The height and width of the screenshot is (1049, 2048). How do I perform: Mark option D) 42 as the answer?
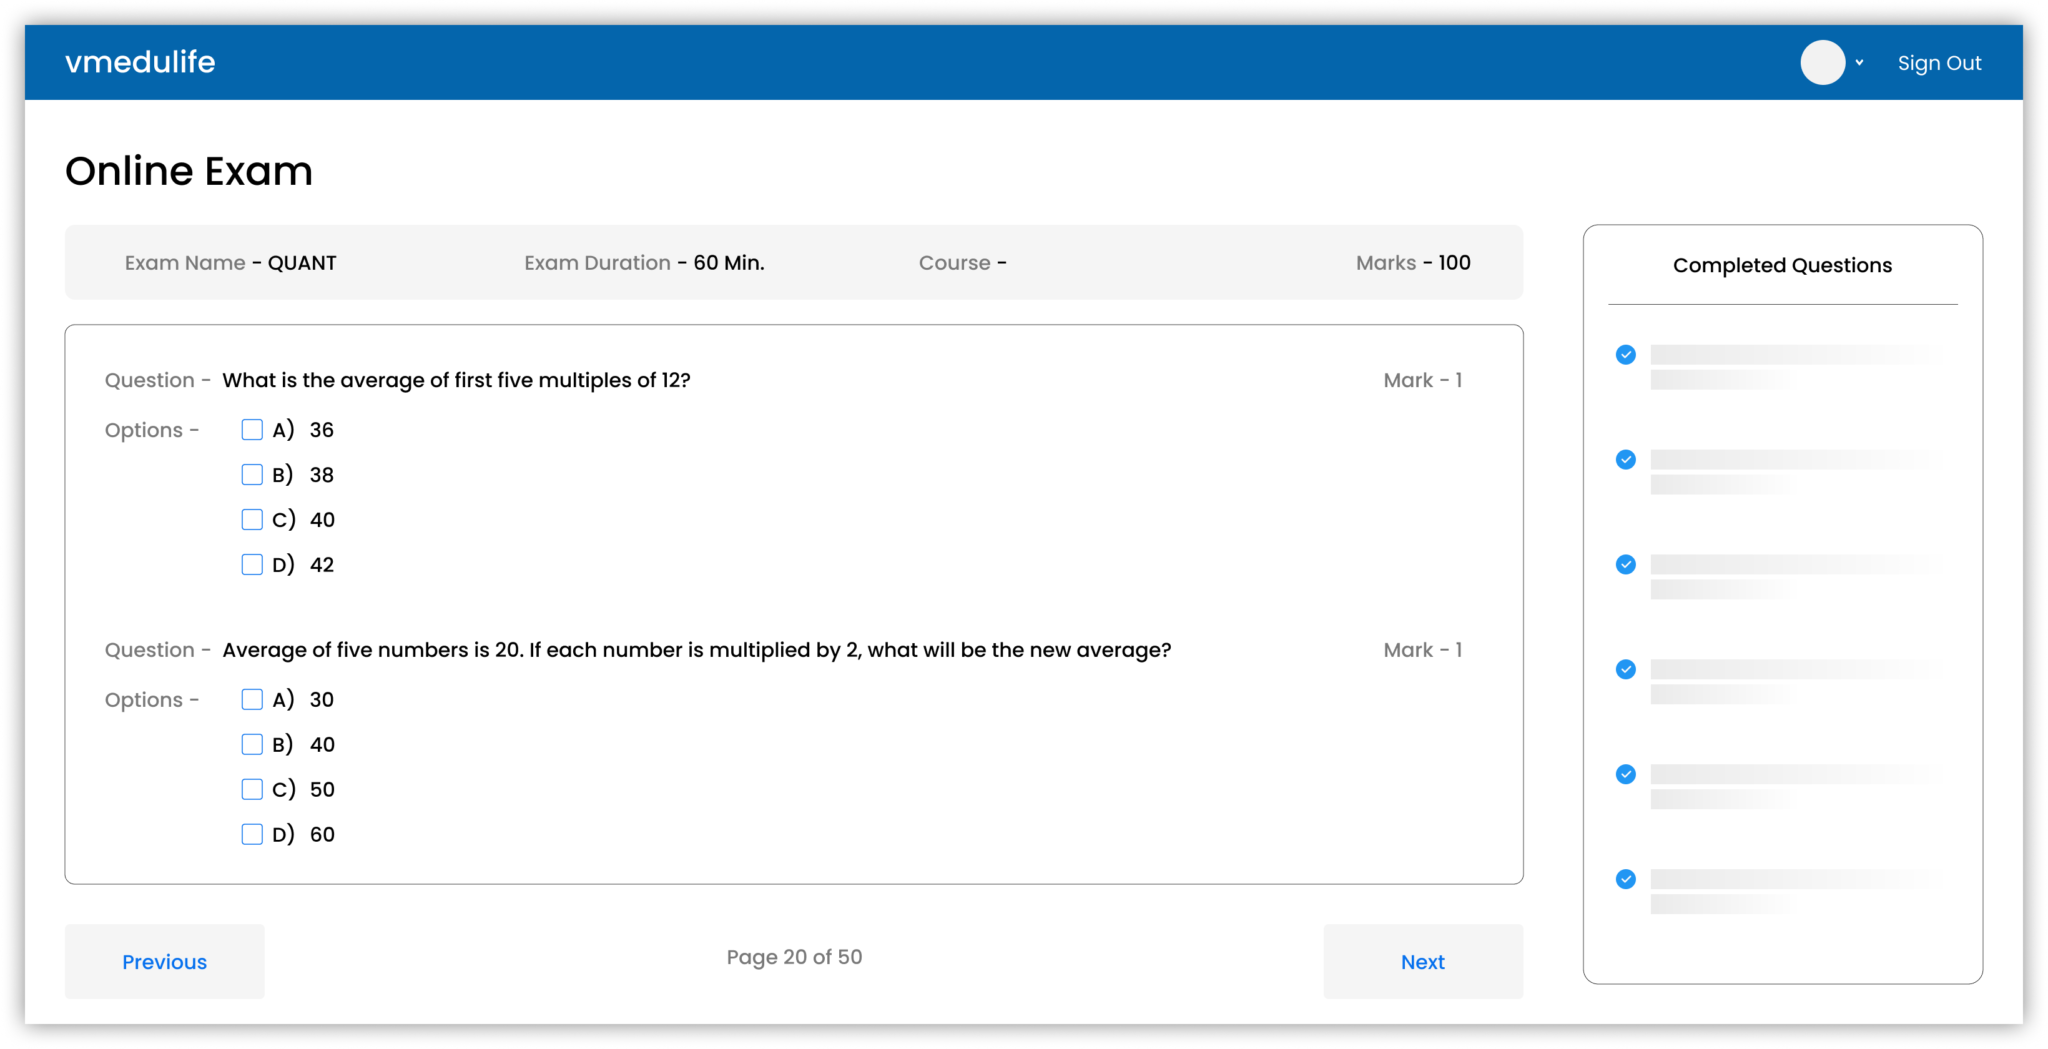pyautogui.click(x=252, y=565)
